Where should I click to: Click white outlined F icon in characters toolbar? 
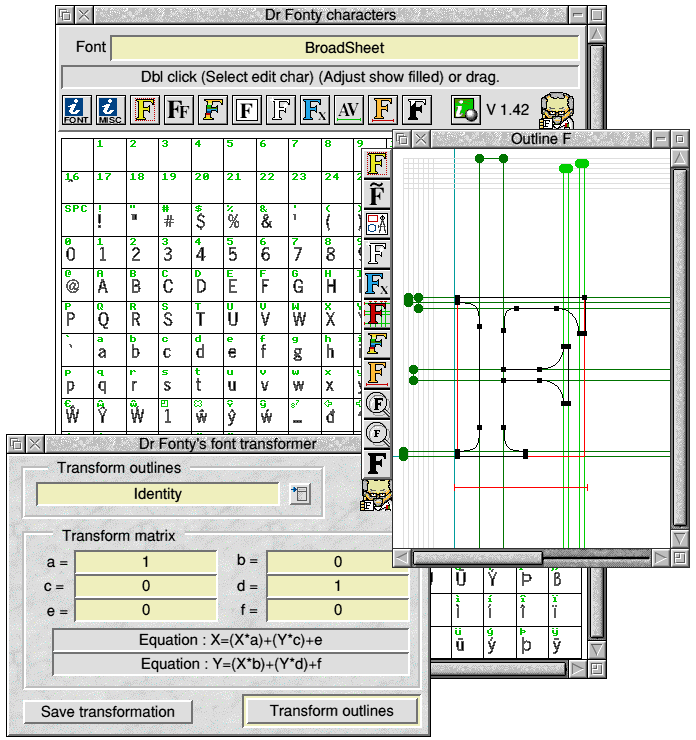click(280, 110)
